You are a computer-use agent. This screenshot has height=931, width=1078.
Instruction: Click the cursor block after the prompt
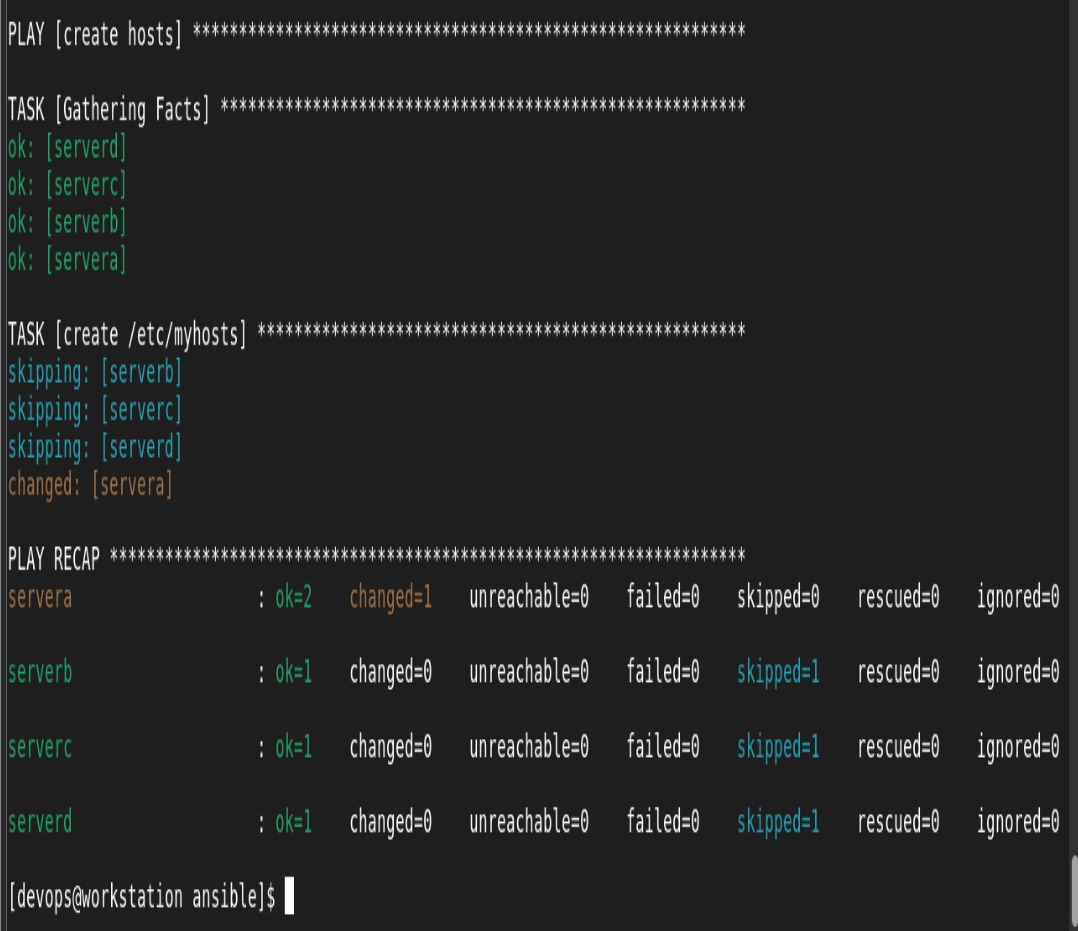coord(289,896)
